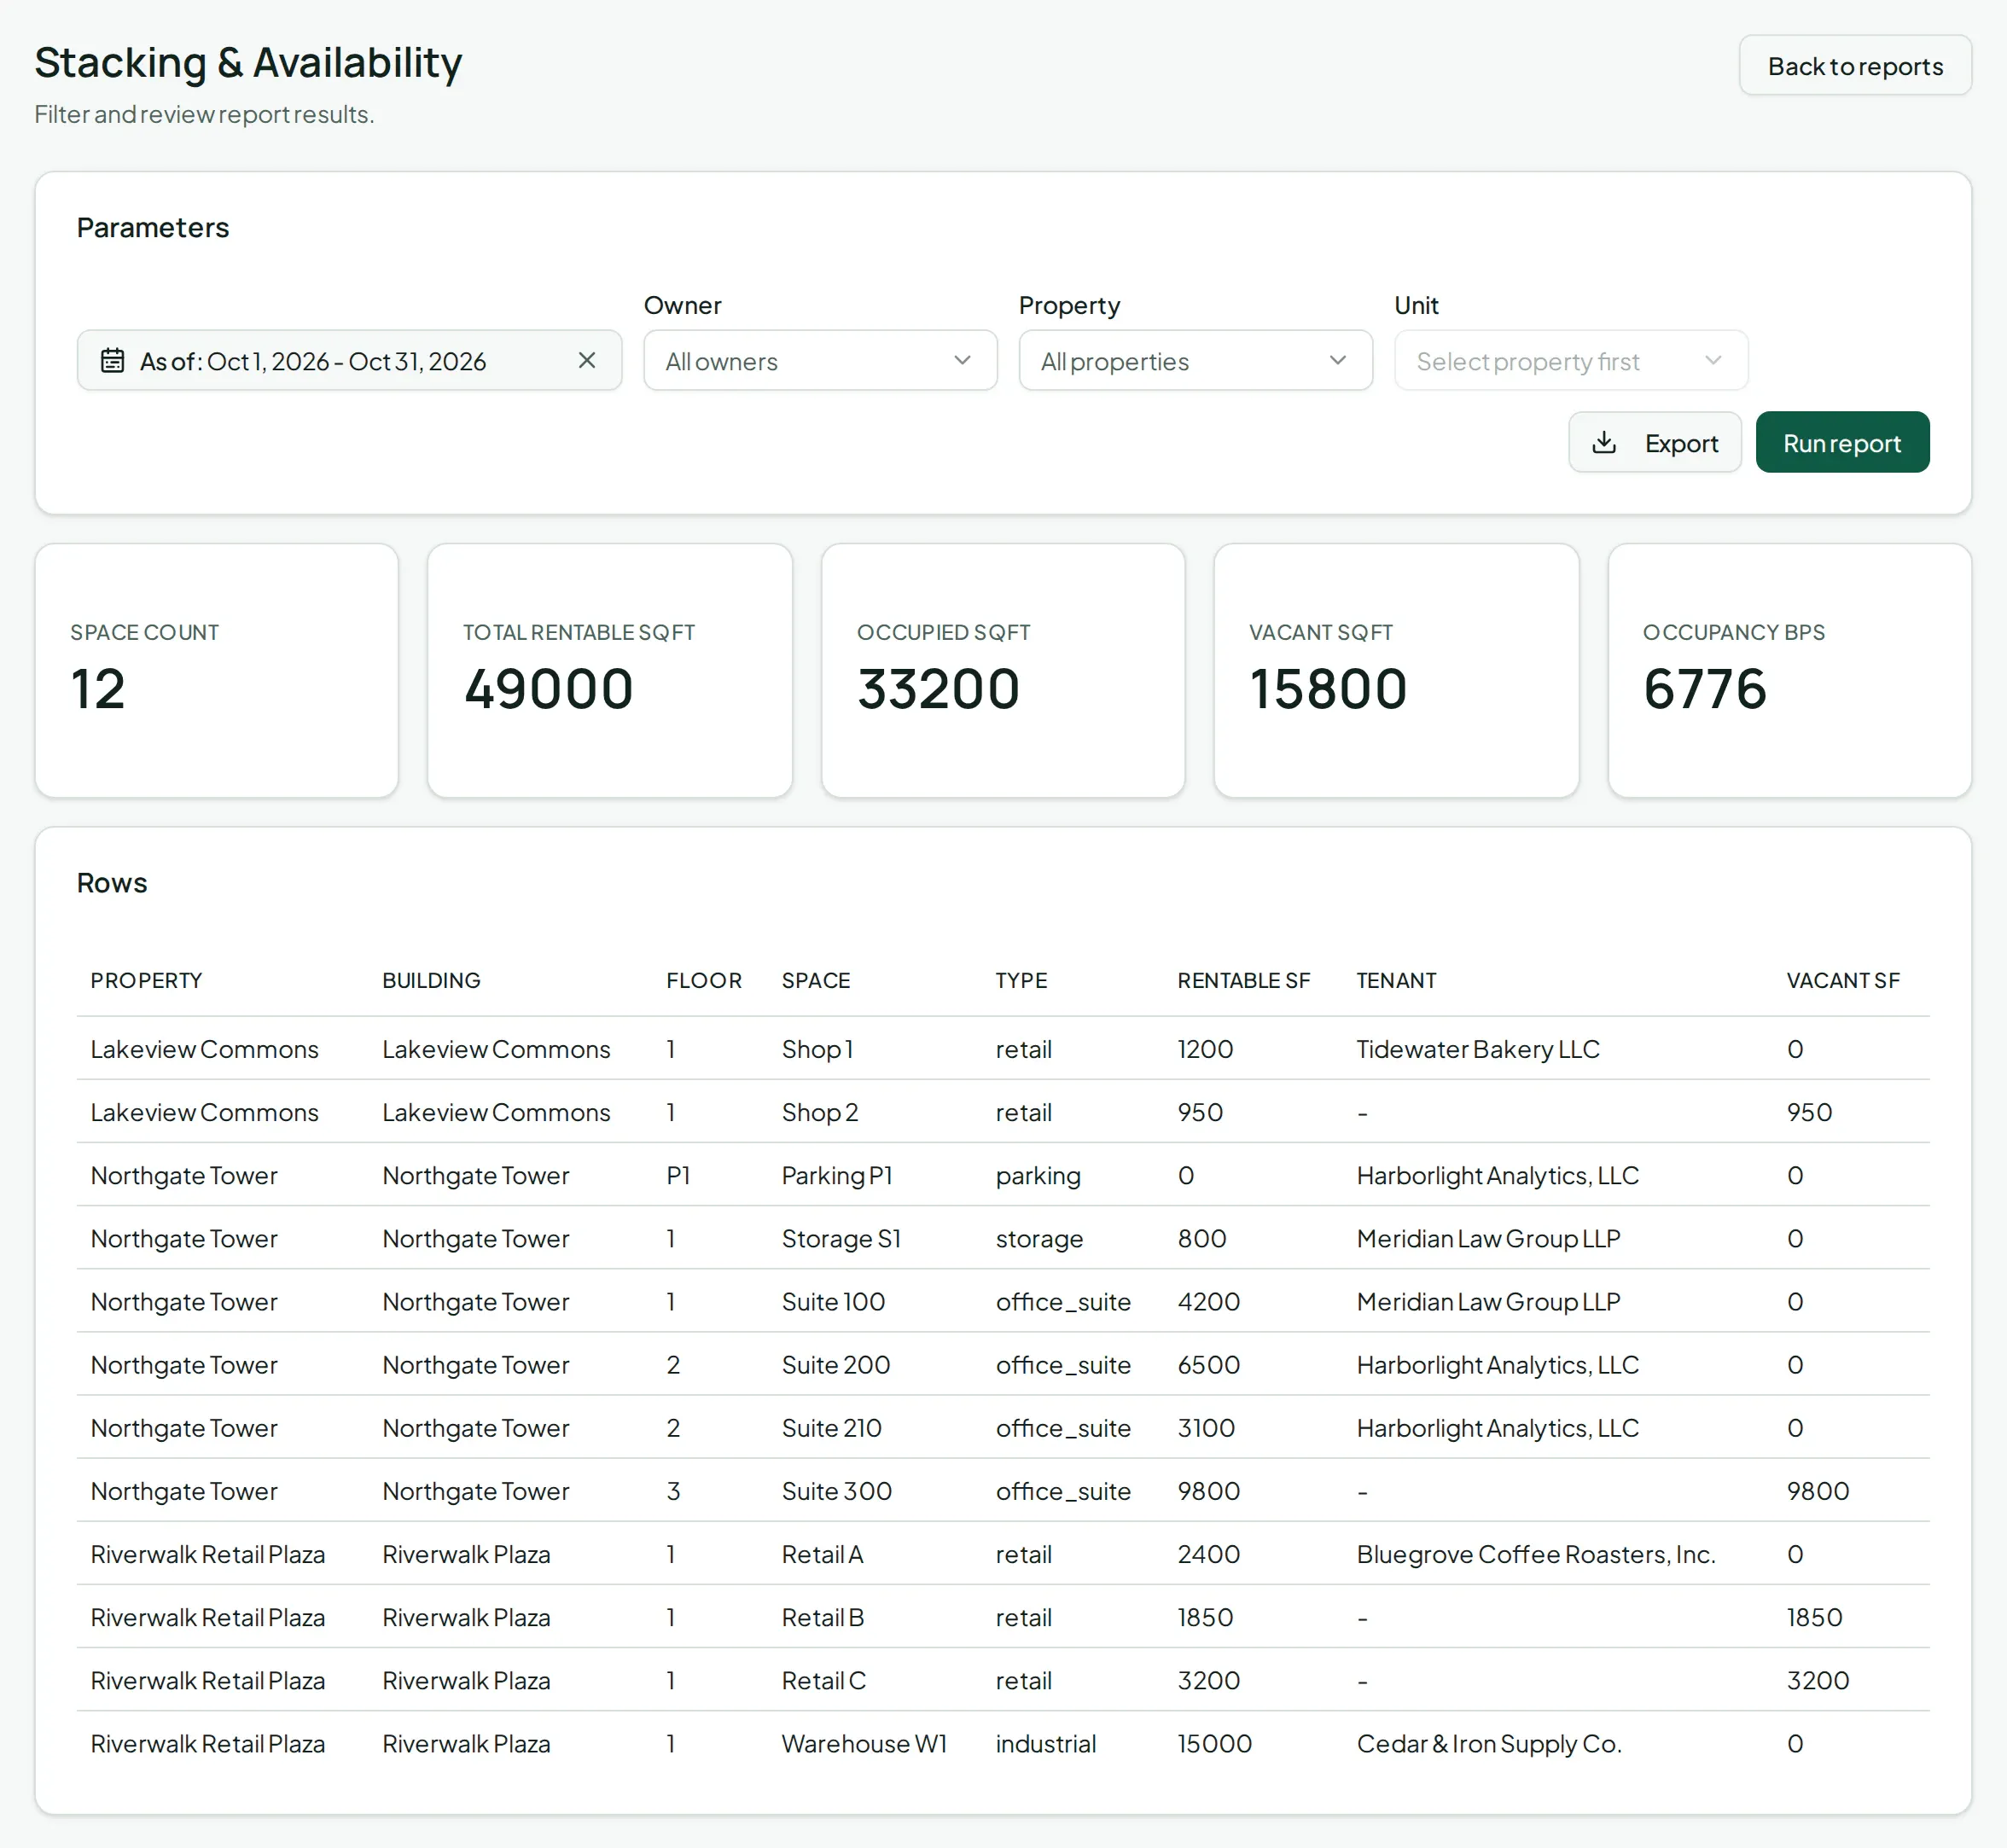Click the PROPERTY column header
The image size is (2007, 1848).
(146, 981)
